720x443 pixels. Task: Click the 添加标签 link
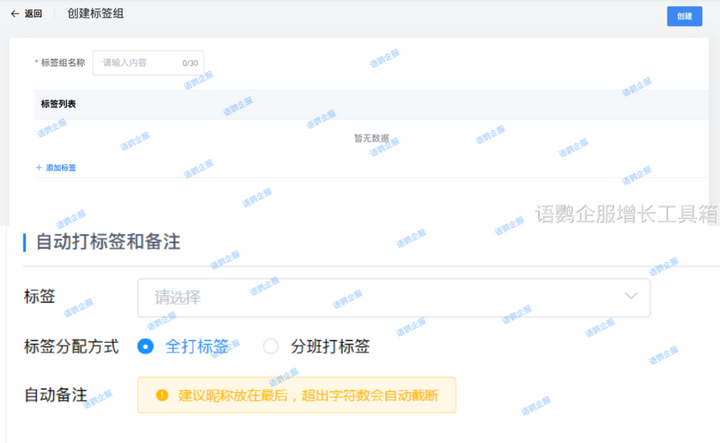61,168
